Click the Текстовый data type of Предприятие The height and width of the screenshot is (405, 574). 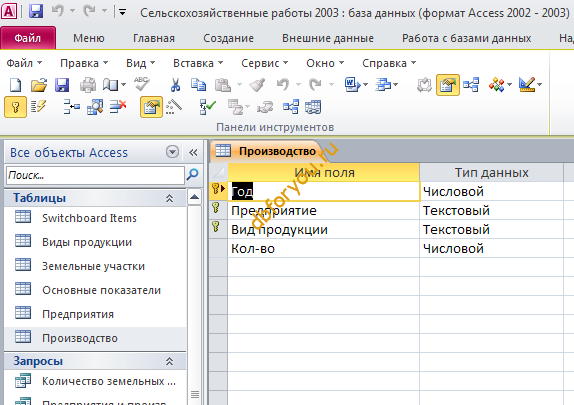491,210
